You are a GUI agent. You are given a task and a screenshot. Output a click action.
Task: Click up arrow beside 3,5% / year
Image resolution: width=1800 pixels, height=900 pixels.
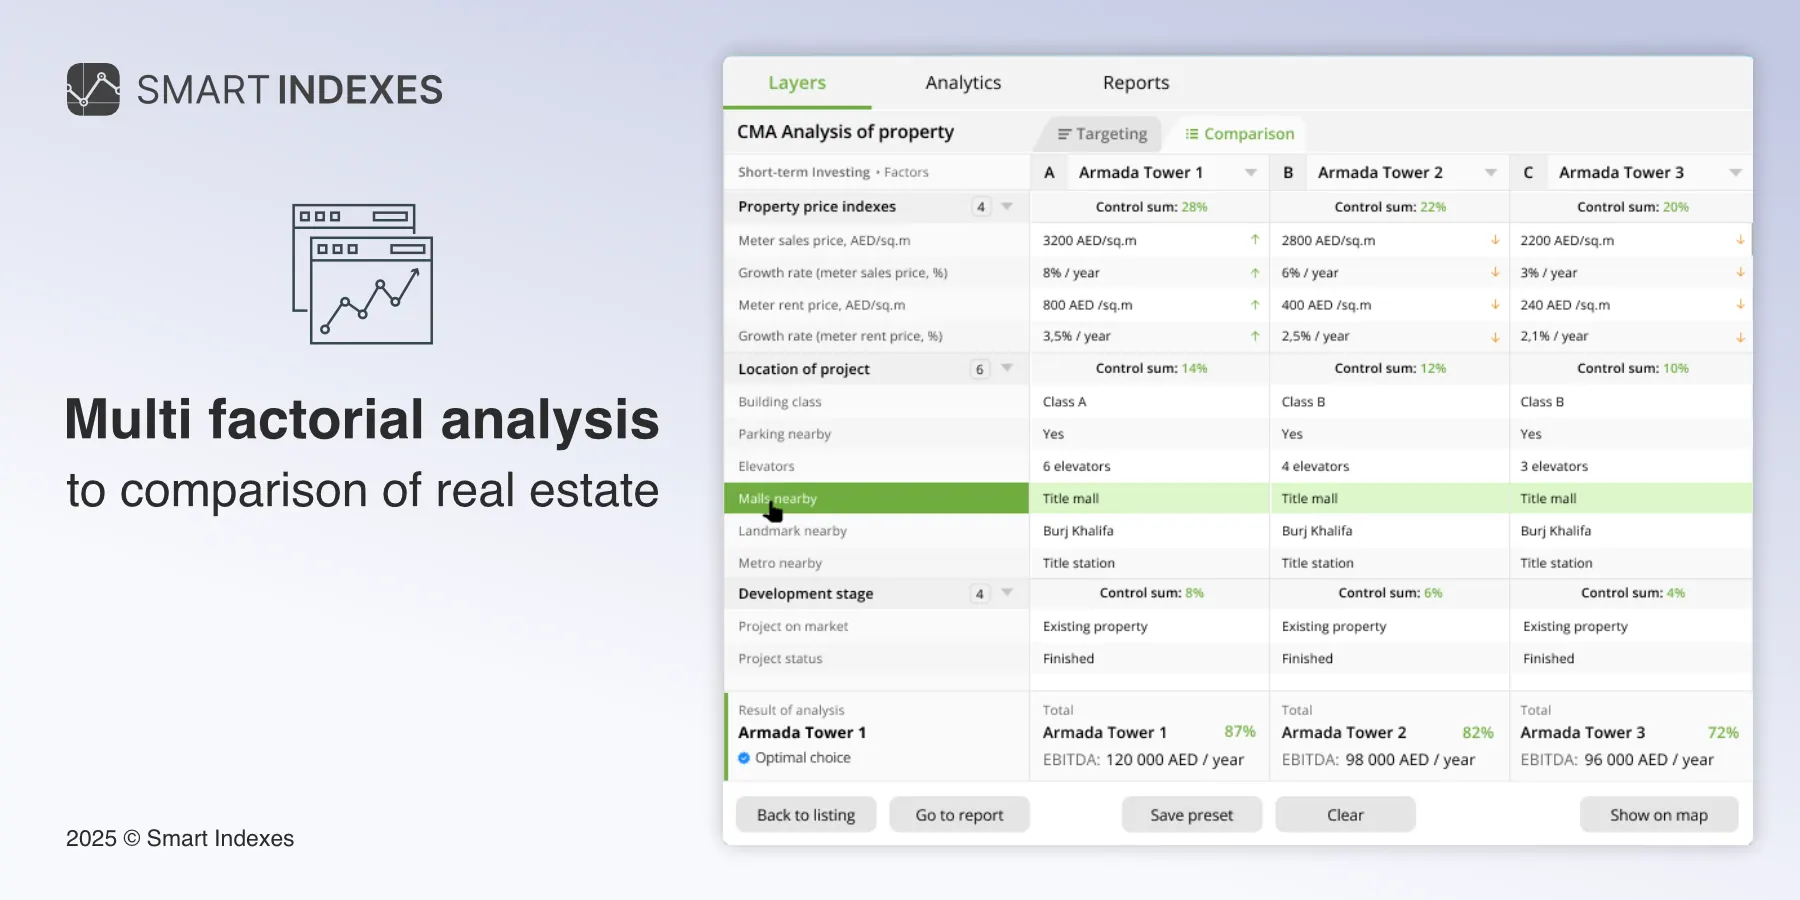tap(1255, 336)
